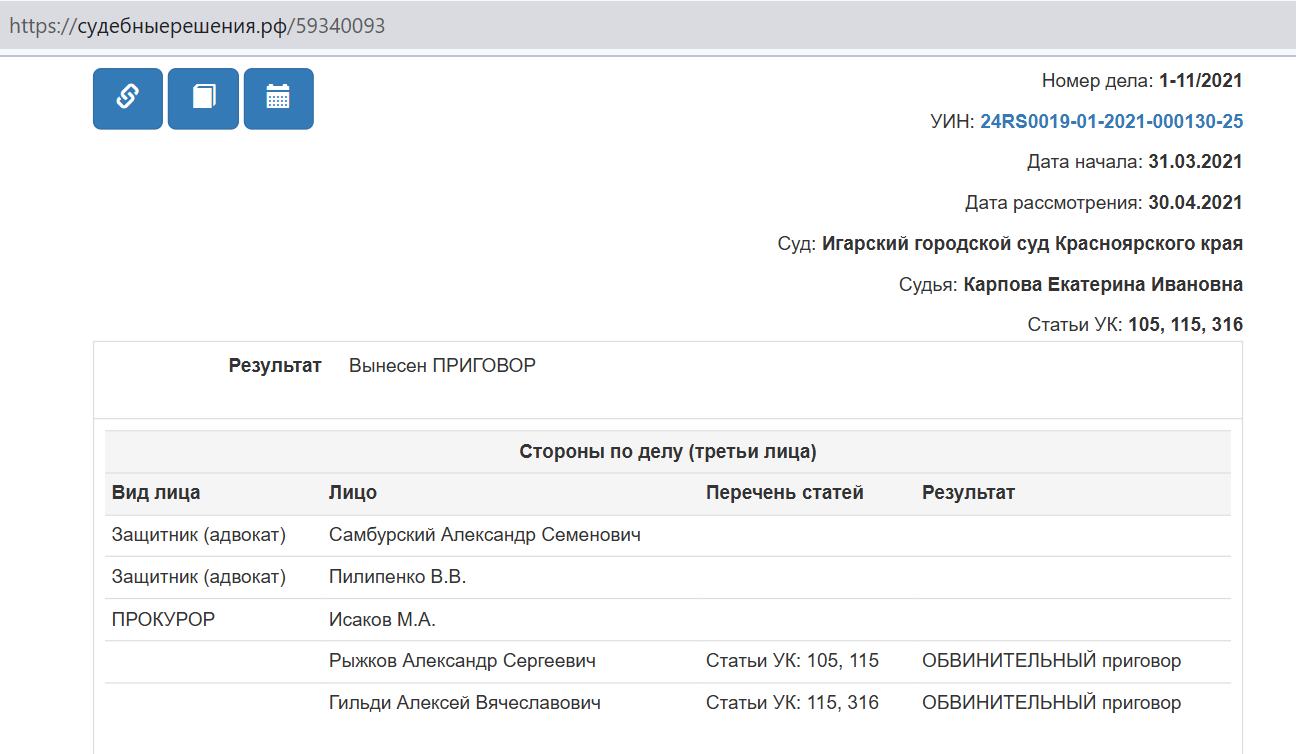1296x754 pixels.
Task: Click criminal code articles 105, 115, 316
Action: 1186,325
